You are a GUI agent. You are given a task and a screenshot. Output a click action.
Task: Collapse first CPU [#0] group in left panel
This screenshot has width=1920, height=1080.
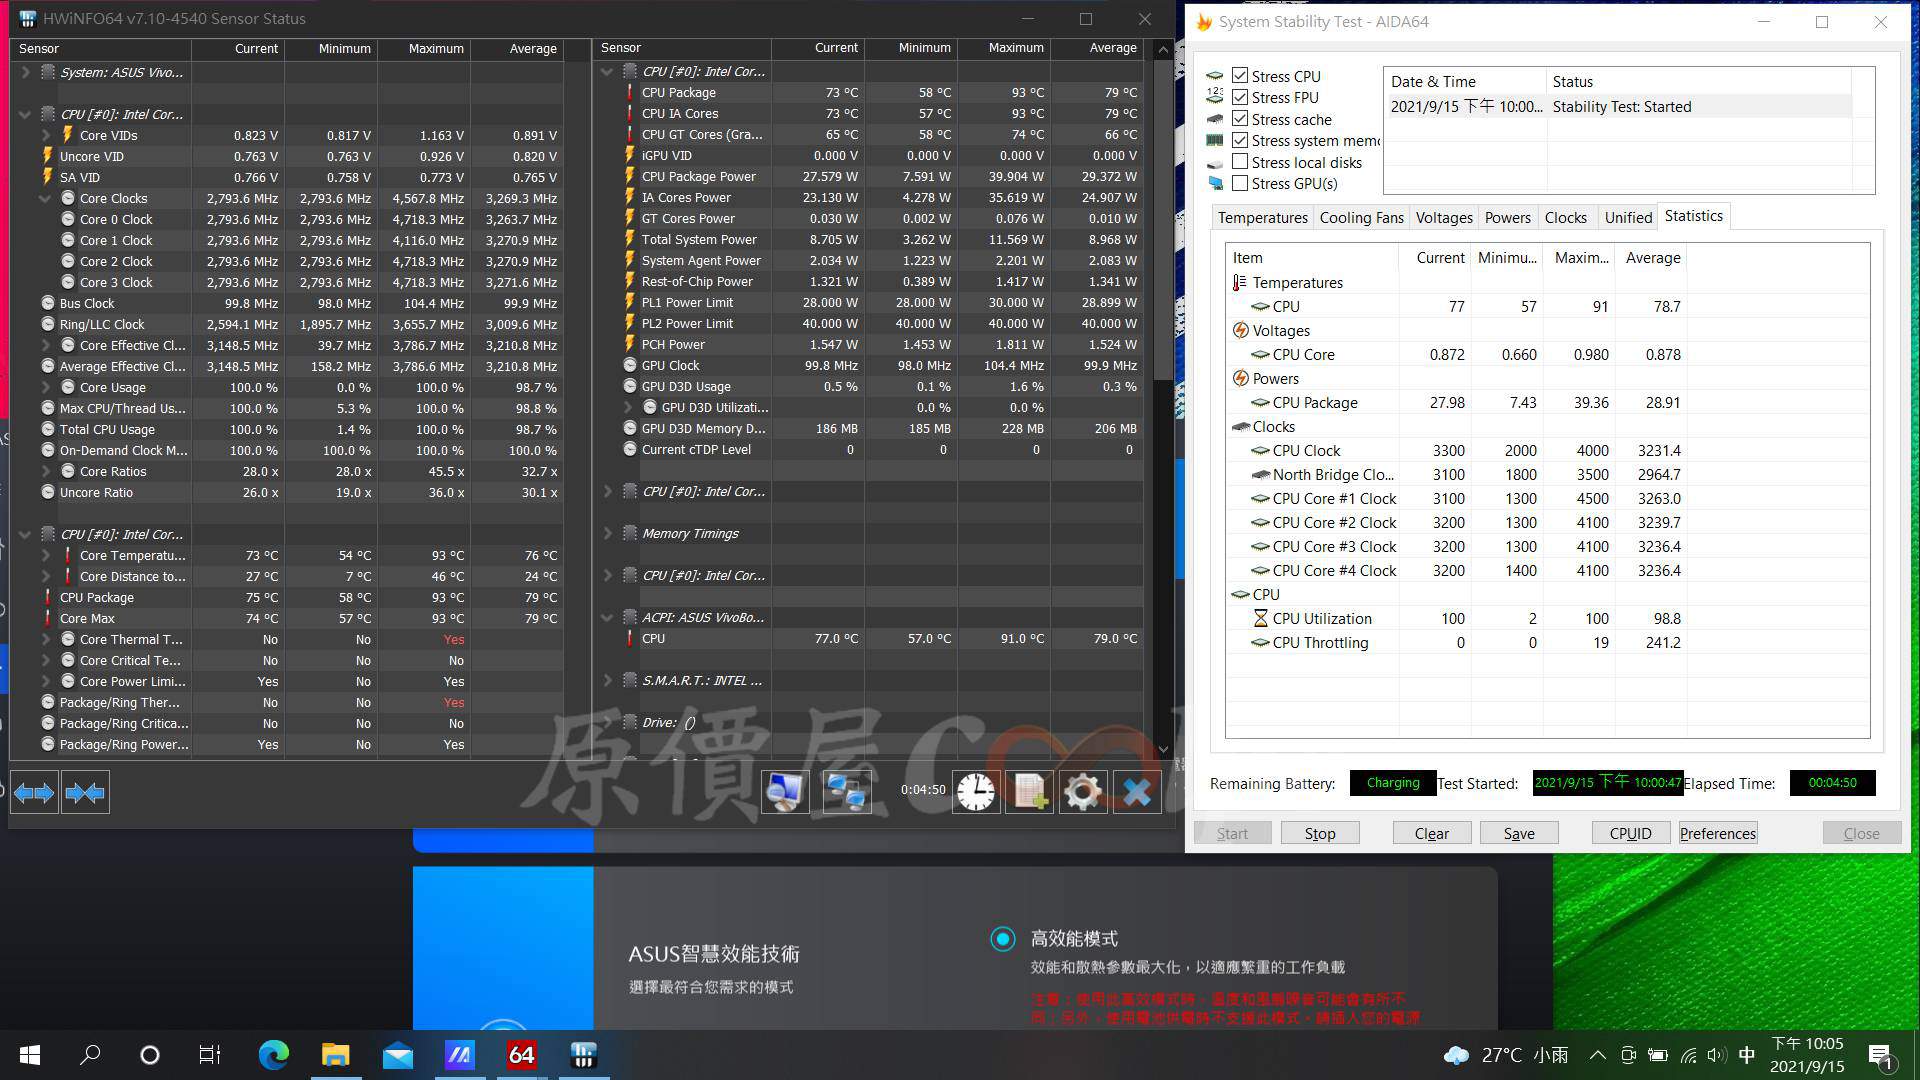(x=25, y=114)
